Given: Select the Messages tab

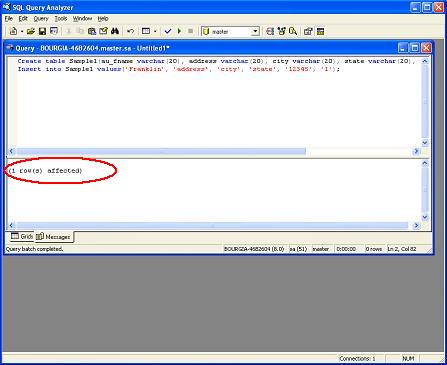Looking at the screenshot, I should (53, 237).
